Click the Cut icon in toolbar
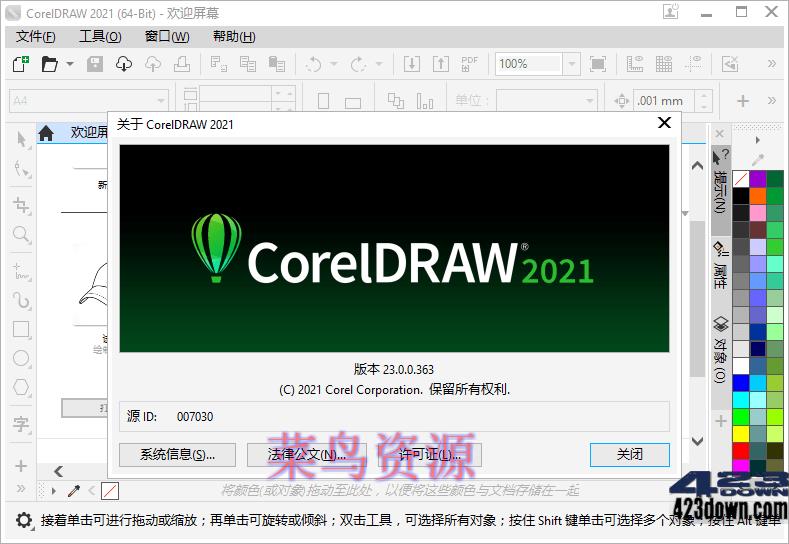Viewport: 789px width, 544px height. tap(218, 64)
